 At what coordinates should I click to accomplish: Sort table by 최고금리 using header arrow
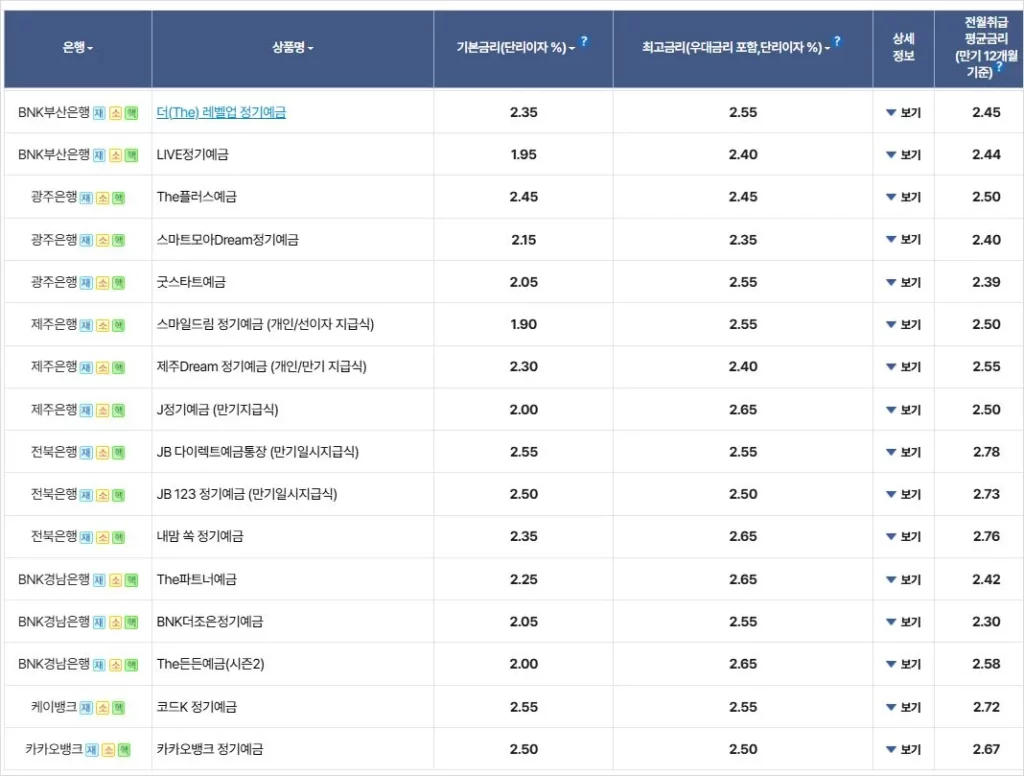(828, 48)
